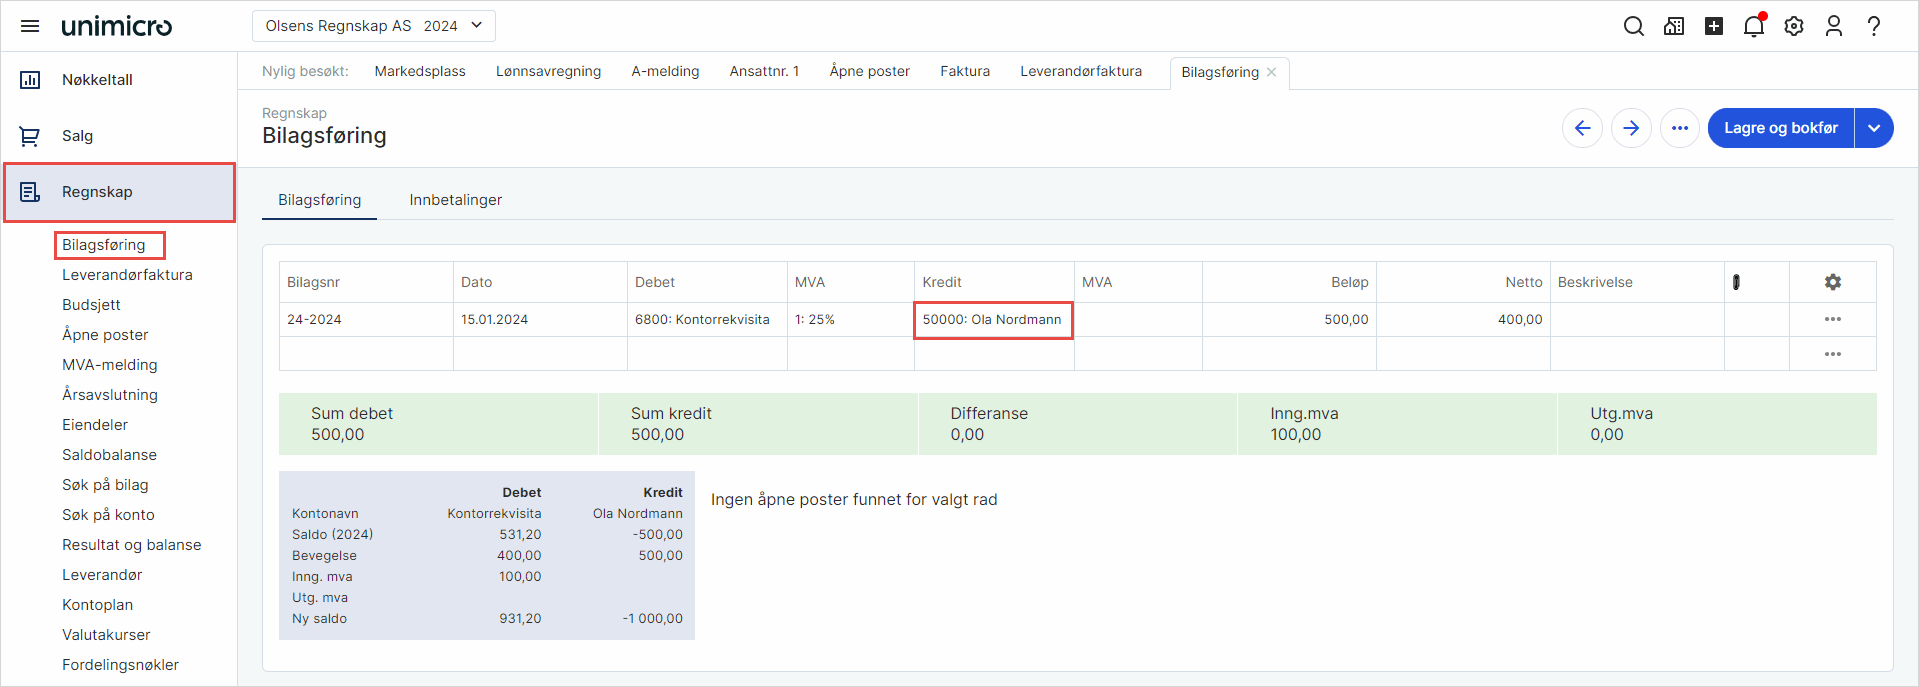Open table column settings gear

(1832, 282)
